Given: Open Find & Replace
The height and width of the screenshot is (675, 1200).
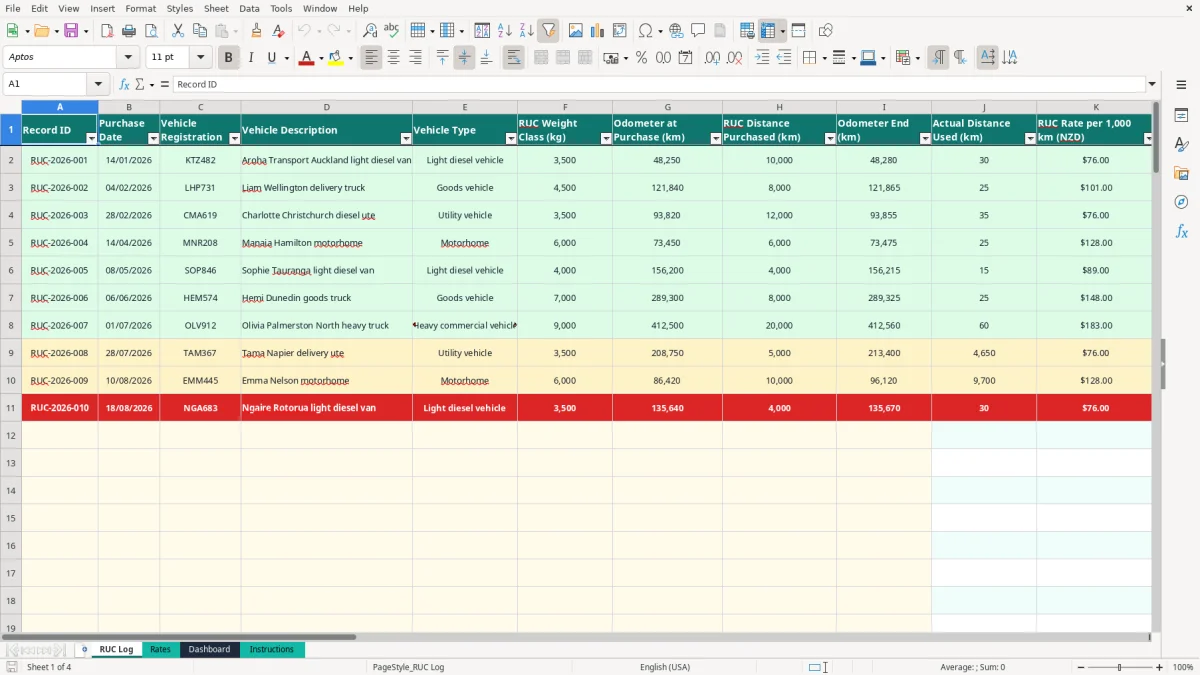Looking at the screenshot, I should [x=370, y=31].
